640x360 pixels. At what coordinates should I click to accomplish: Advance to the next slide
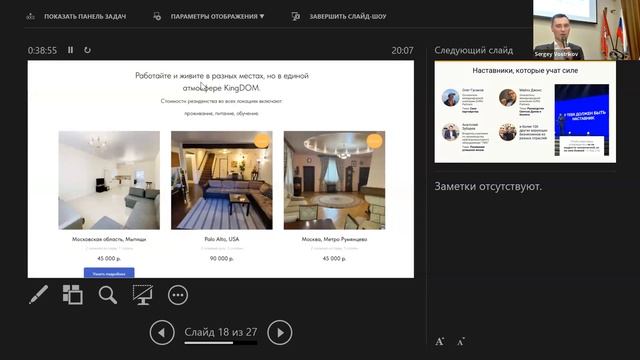(280, 333)
